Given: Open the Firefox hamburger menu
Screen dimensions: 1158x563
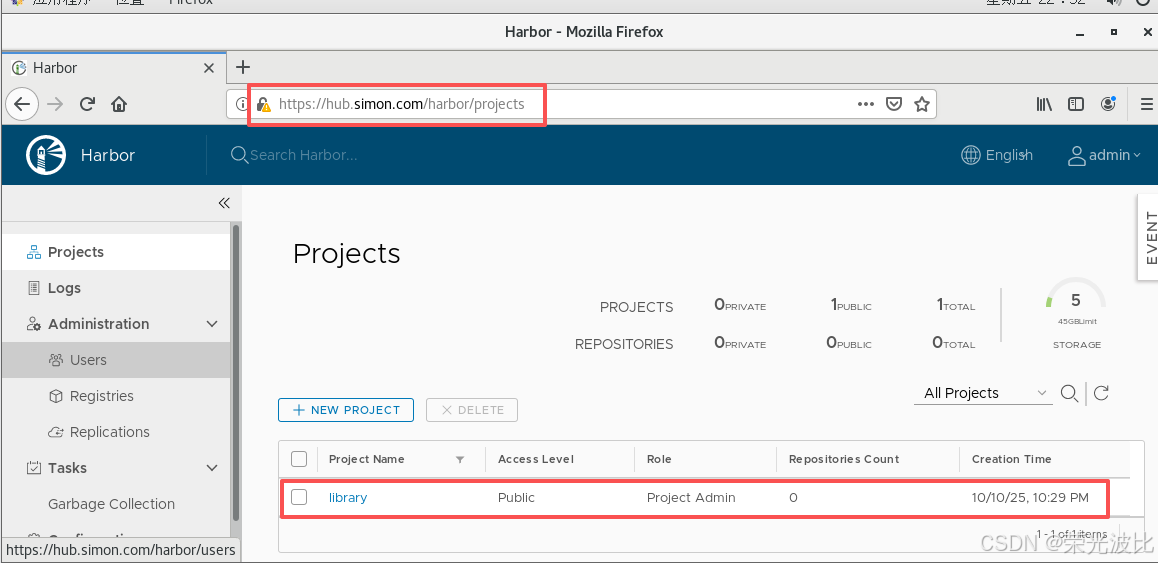Looking at the screenshot, I should click(x=1147, y=104).
